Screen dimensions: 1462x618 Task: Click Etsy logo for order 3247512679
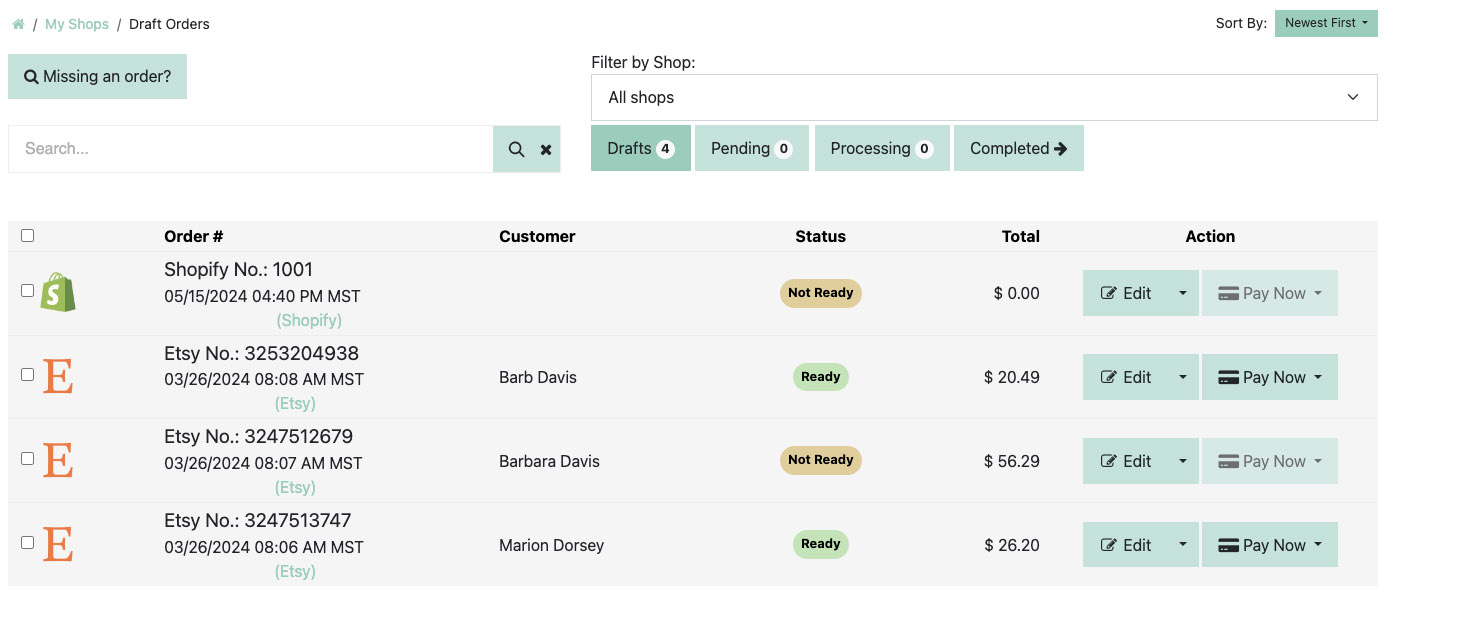[x=58, y=461]
